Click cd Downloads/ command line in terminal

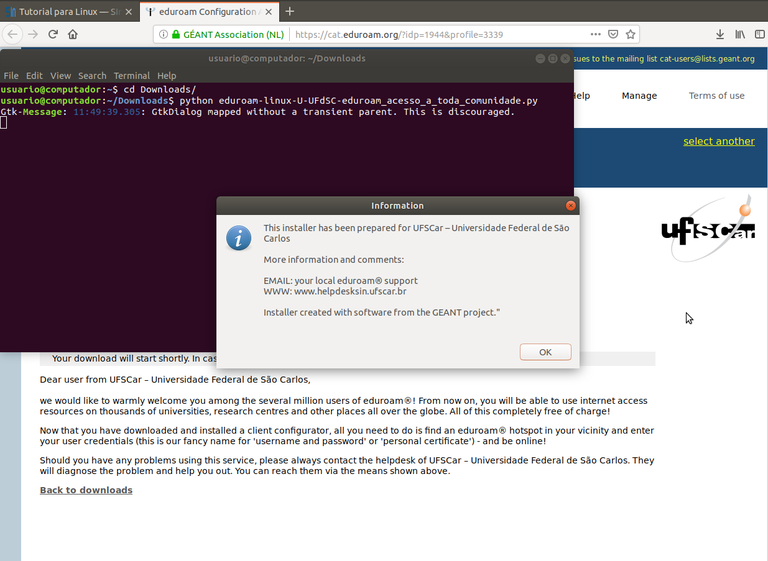click(x=160, y=90)
